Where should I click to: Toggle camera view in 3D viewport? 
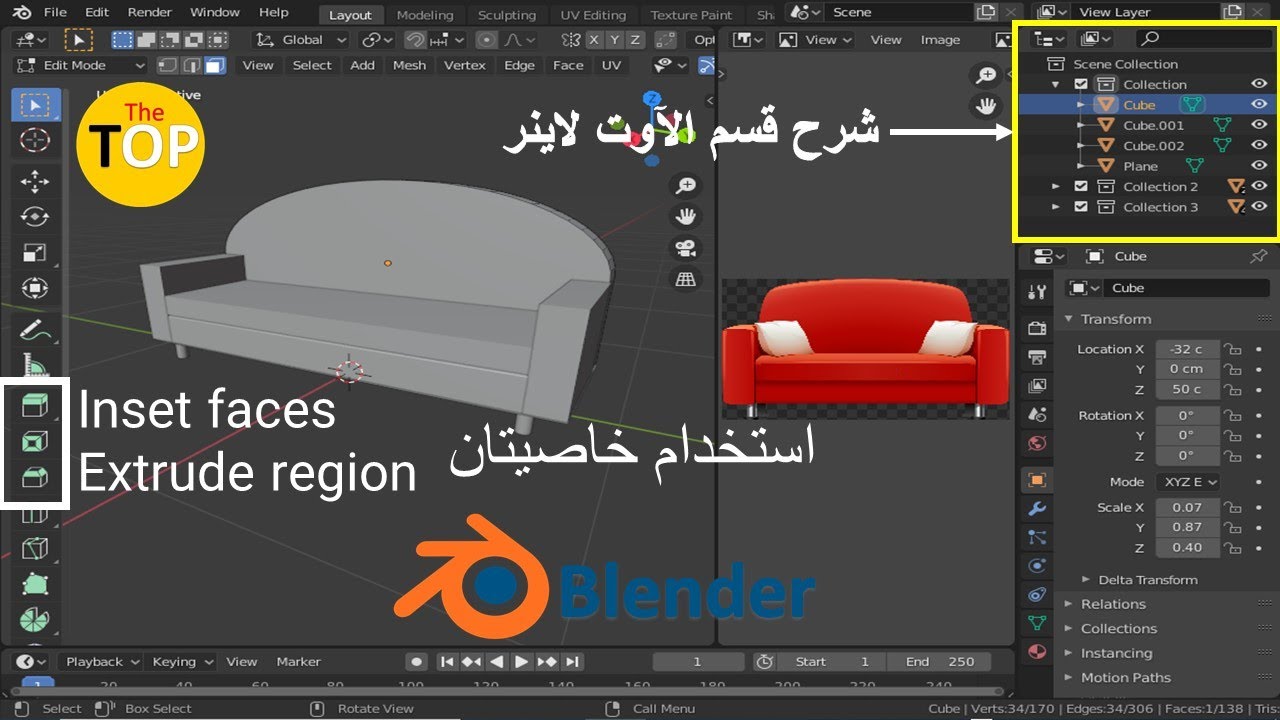(686, 248)
